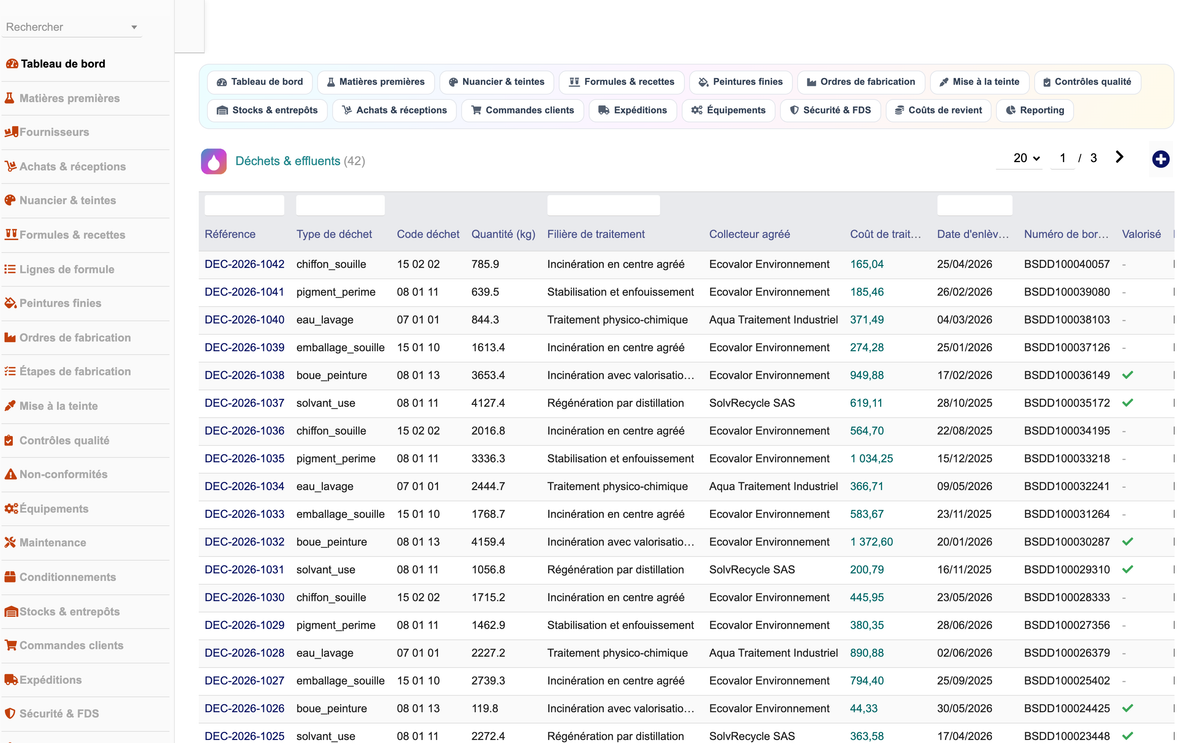Open the Sécurité & FDS top tab
Image resolution: width=1200 pixels, height=743 pixels.
pos(831,110)
